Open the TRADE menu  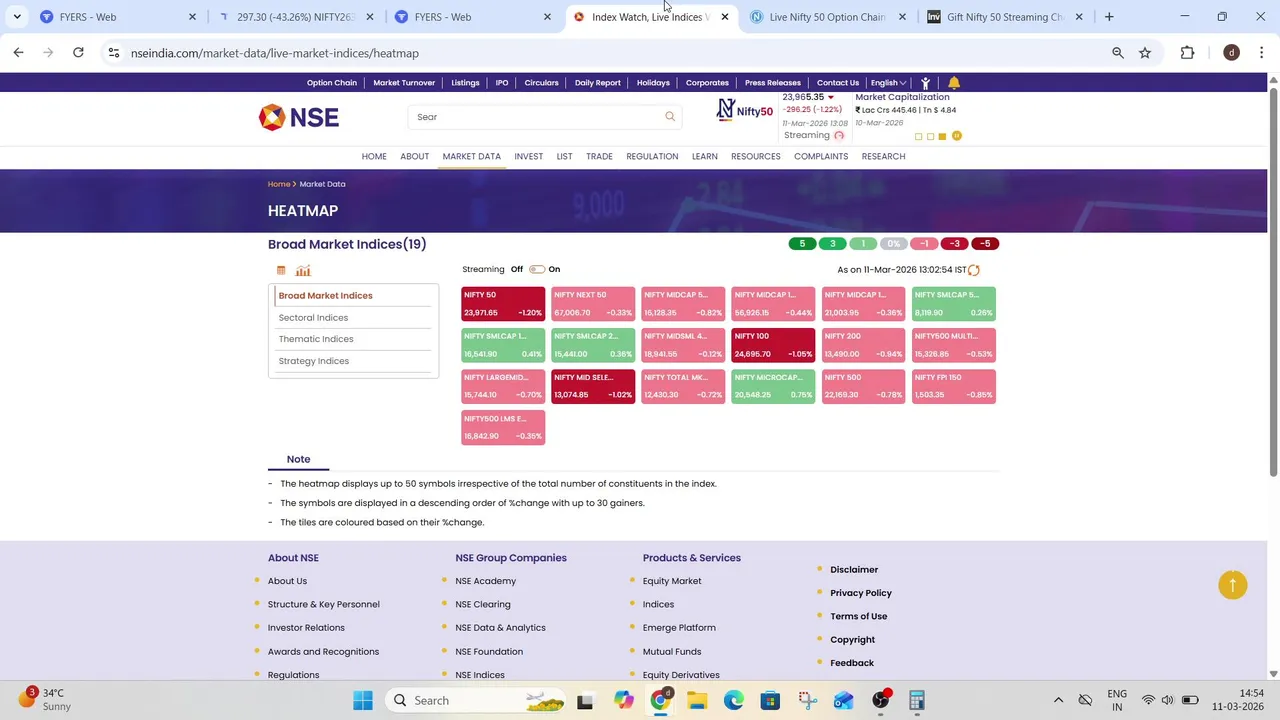599,156
